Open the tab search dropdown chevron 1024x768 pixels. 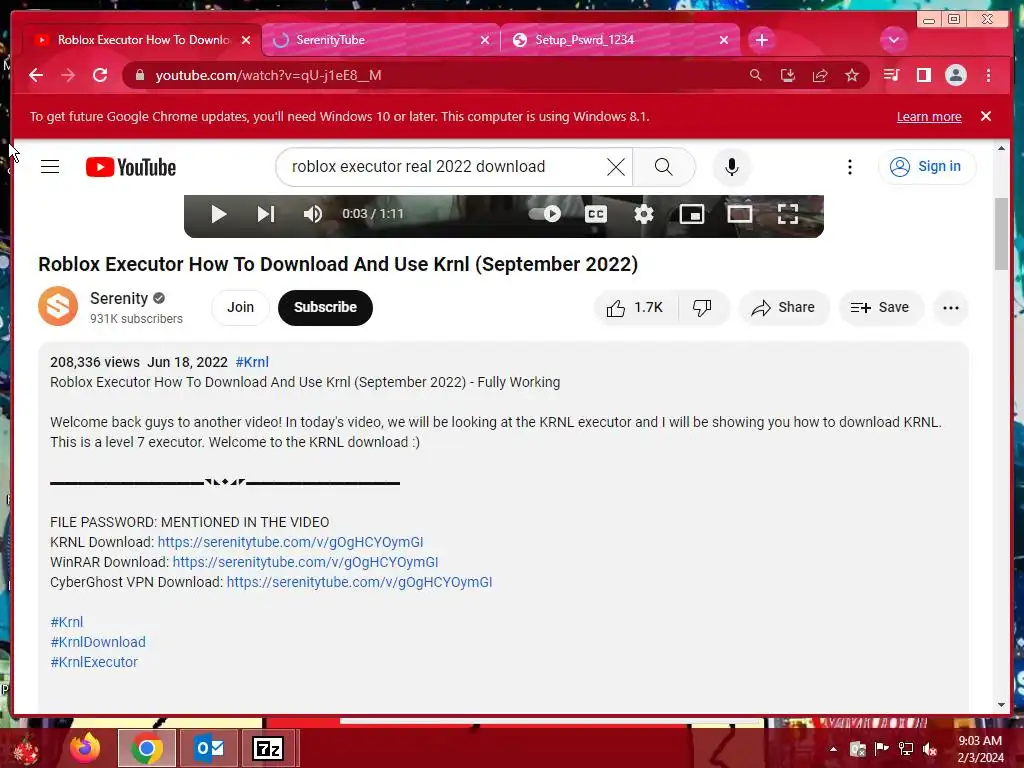click(893, 40)
